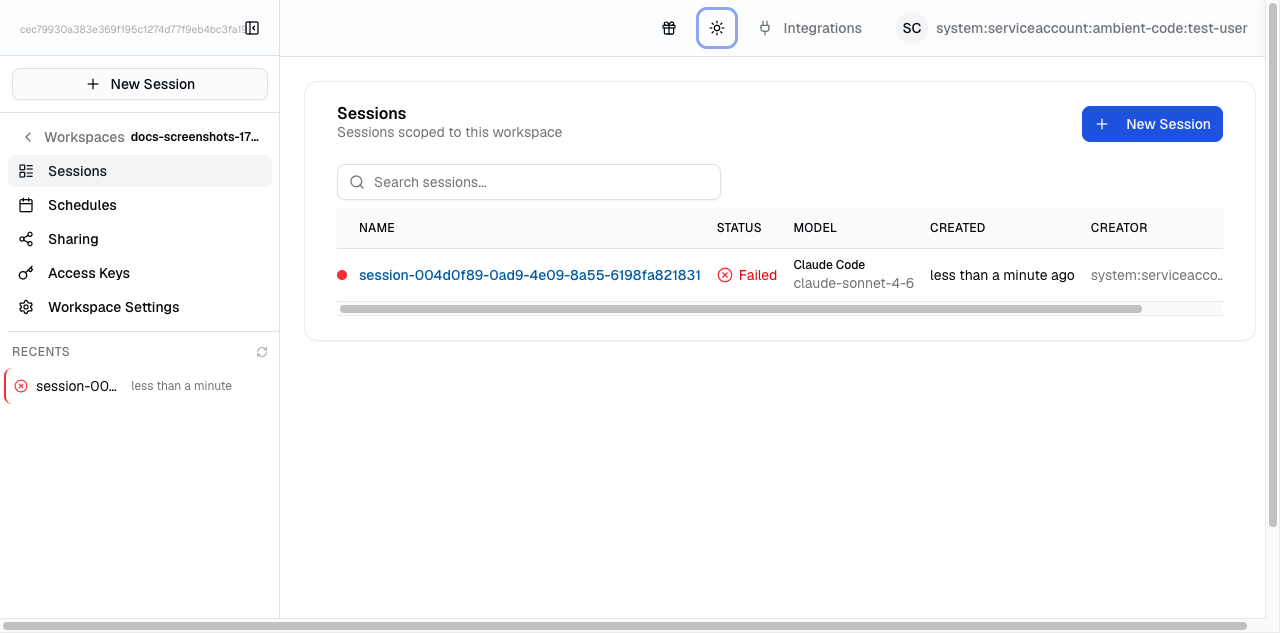Screen dimensions: 1280x633
Task: Click the search sessions input field
Action: tap(528, 181)
